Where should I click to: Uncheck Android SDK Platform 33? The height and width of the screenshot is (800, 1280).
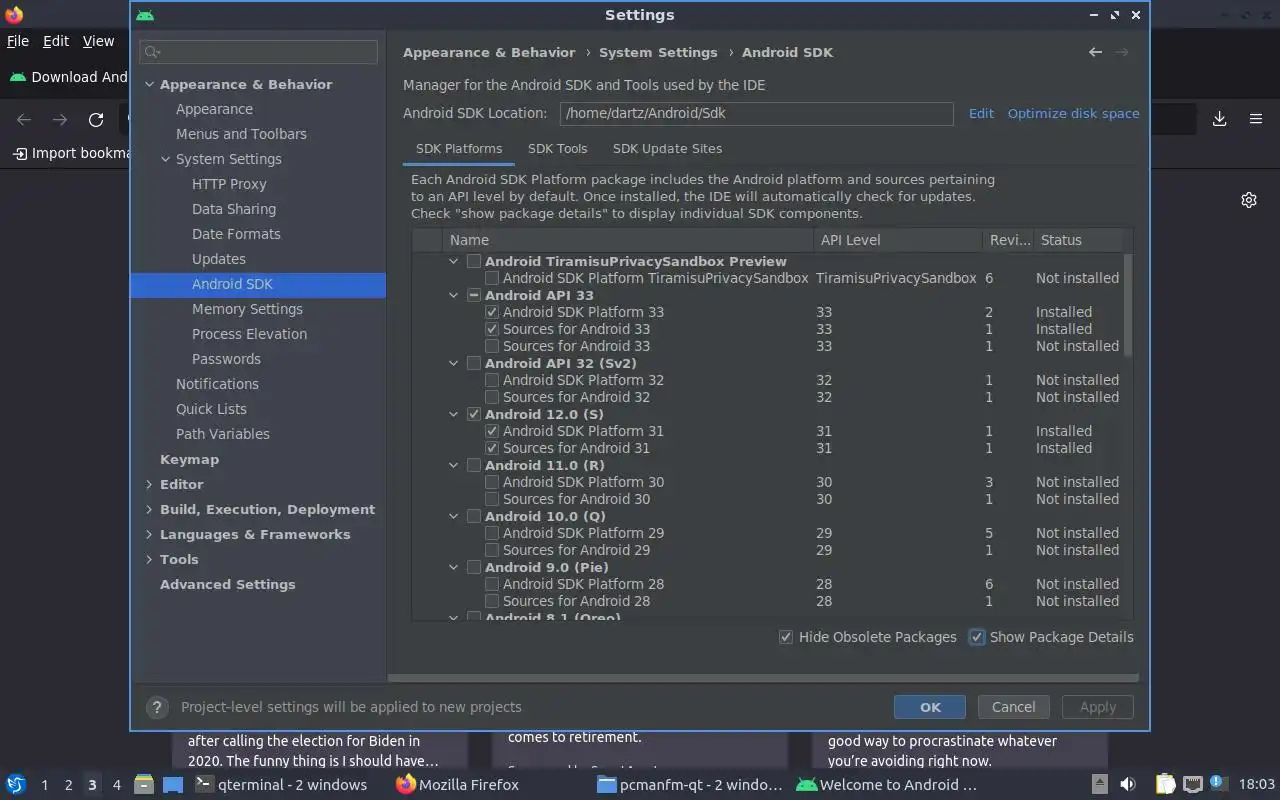coord(492,312)
